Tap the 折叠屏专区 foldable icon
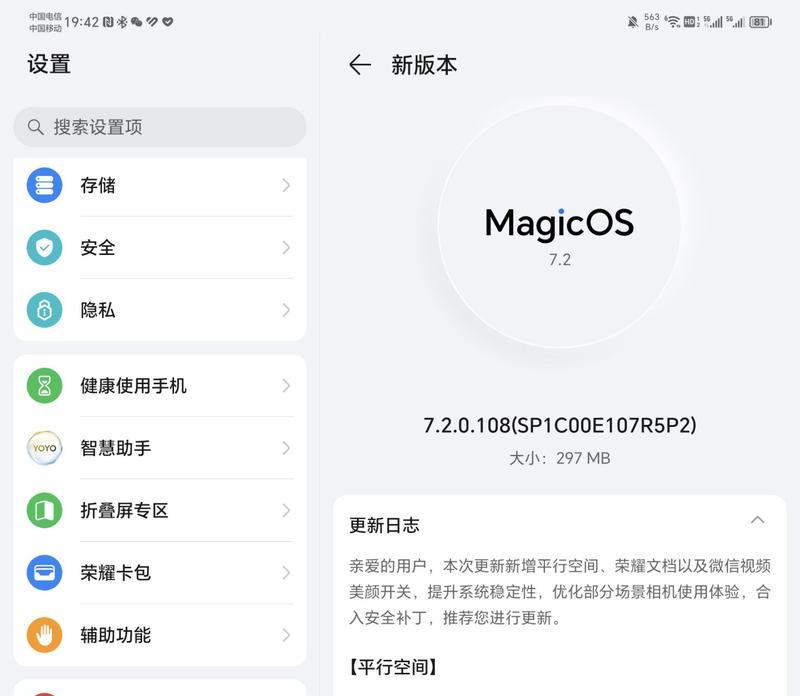The image size is (800, 696). [44, 510]
